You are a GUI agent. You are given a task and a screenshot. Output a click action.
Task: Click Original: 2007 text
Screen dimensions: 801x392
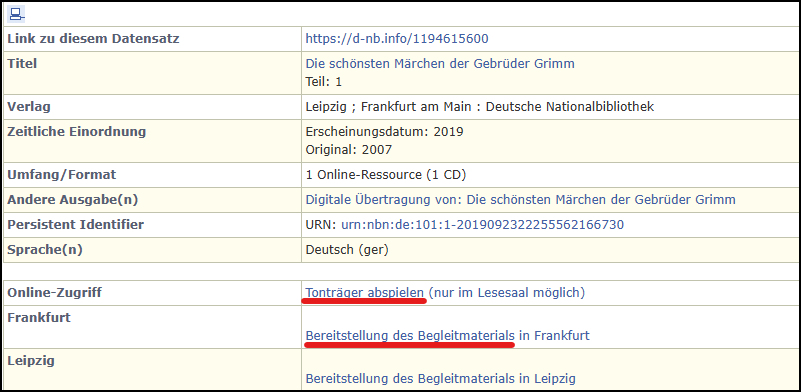click(348, 150)
